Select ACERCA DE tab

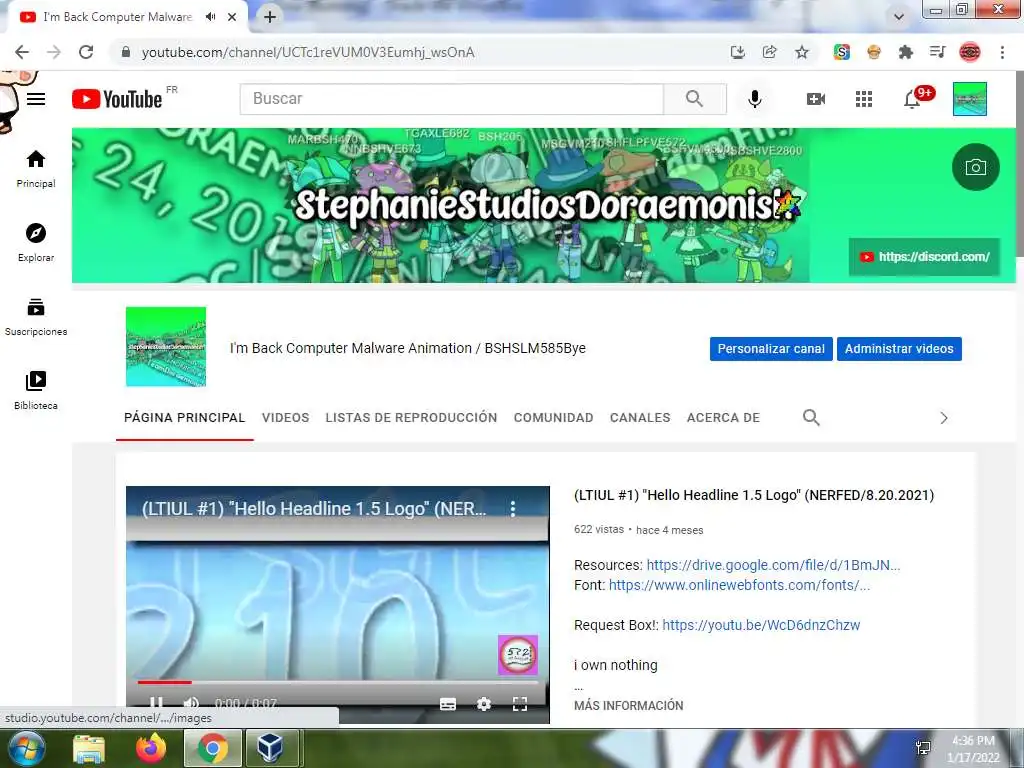point(723,417)
